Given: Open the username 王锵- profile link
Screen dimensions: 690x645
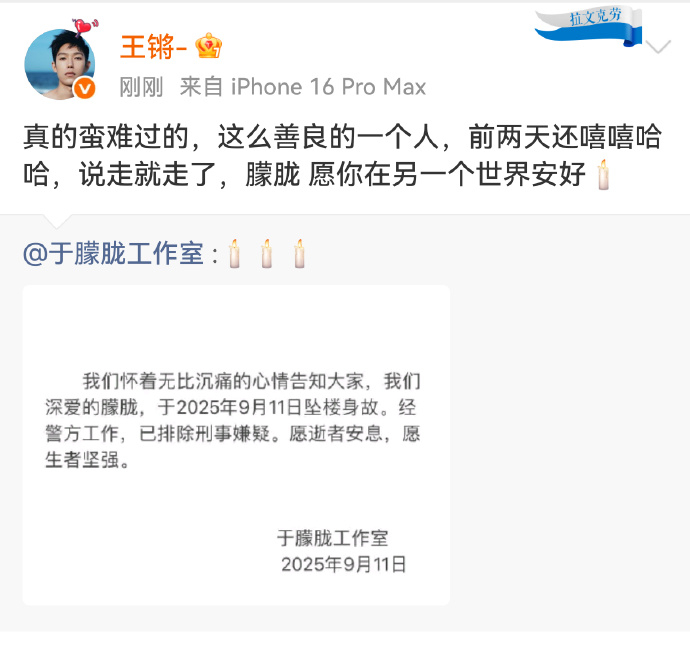Looking at the screenshot, I should click(154, 47).
